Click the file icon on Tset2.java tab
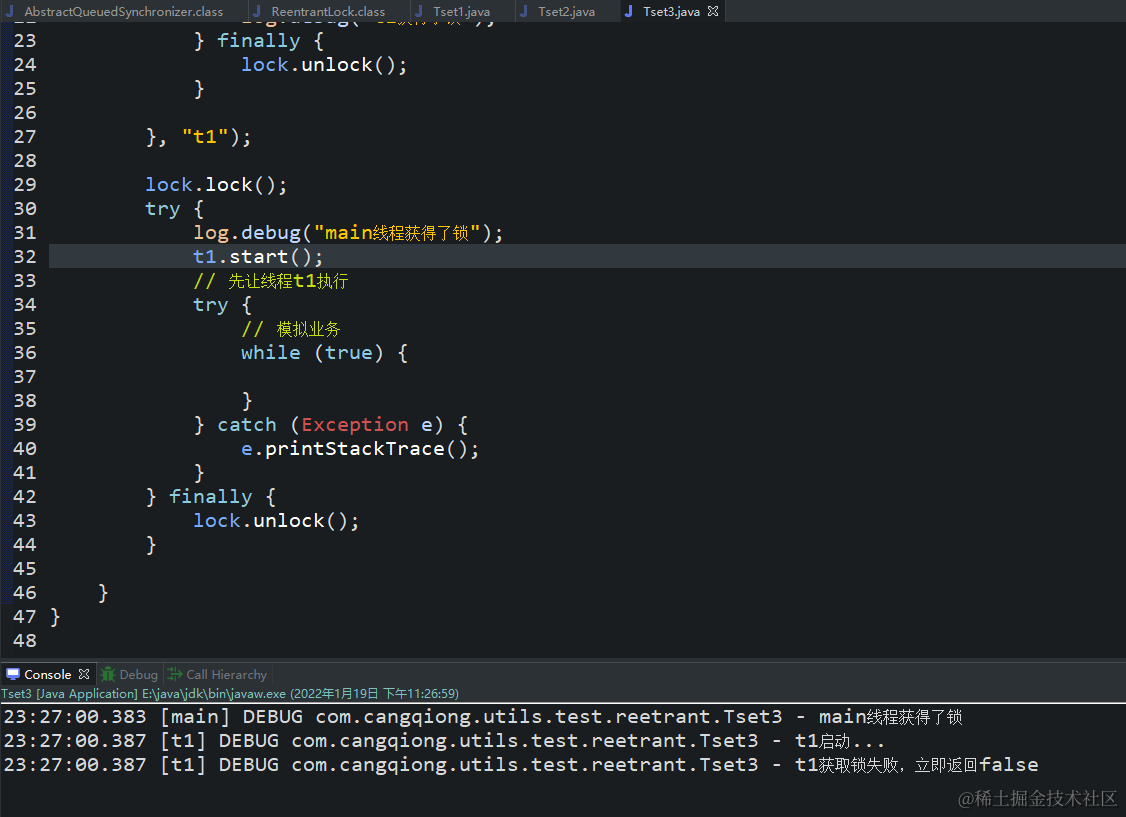 (524, 11)
